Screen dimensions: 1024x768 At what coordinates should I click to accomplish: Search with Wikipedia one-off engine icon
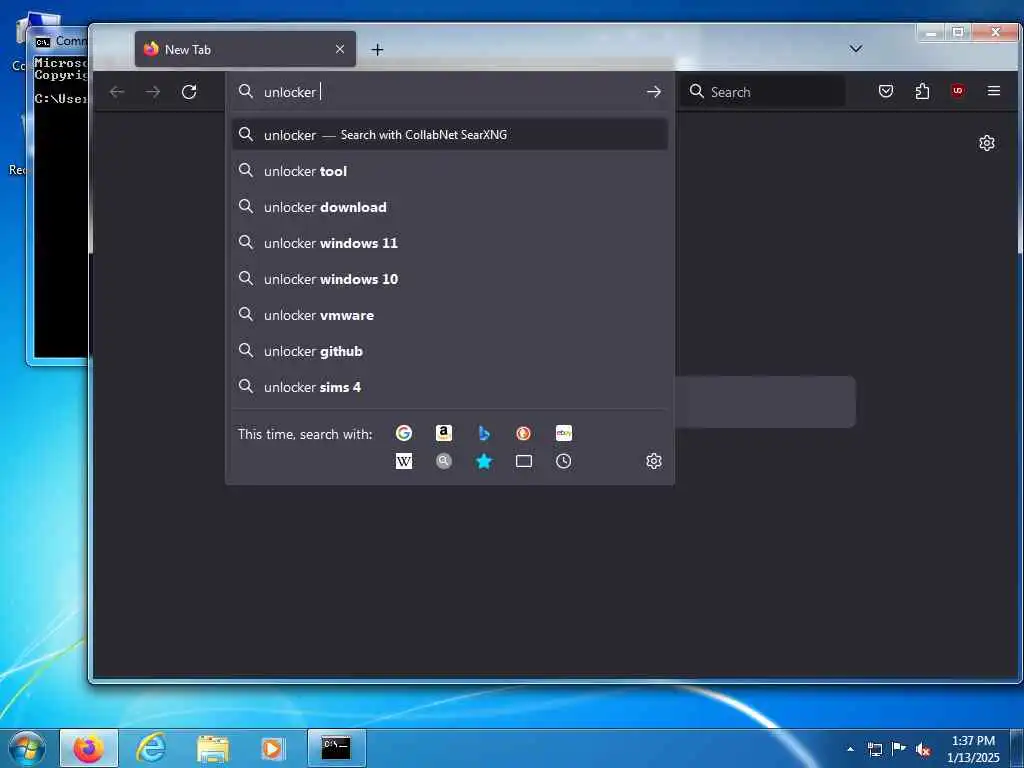[x=404, y=461]
